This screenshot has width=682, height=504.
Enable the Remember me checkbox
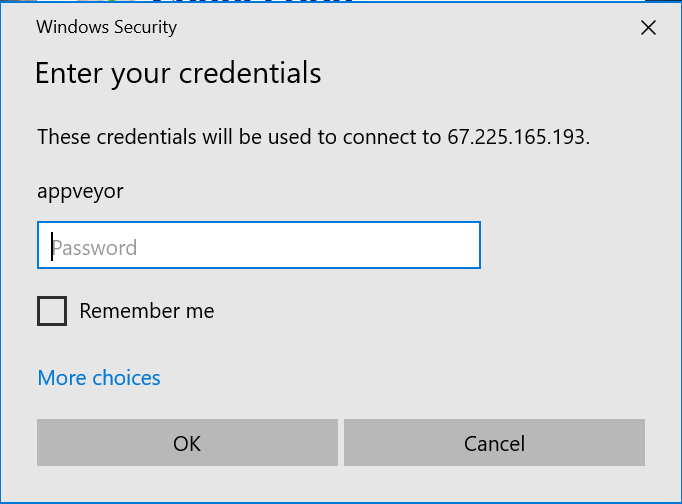click(52, 311)
